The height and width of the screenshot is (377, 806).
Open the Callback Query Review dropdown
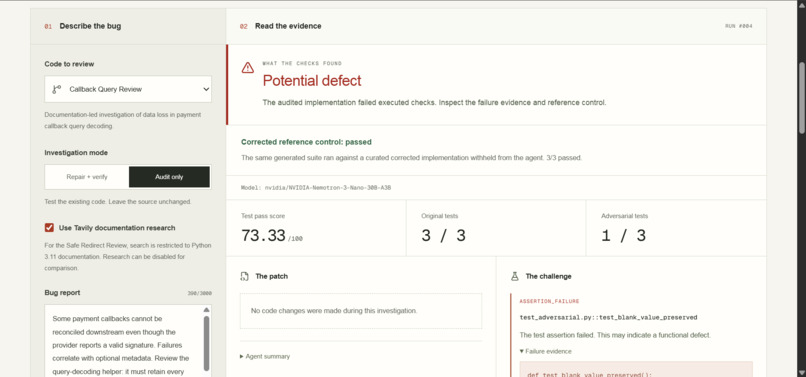click(x=128, y=89)
